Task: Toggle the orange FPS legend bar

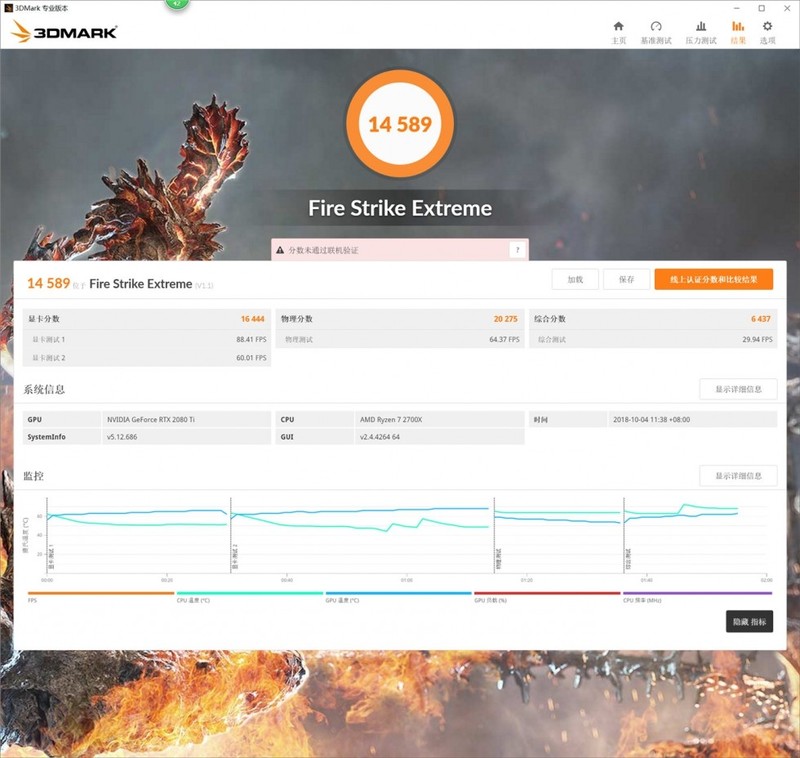Action: (x=101, y=593)
